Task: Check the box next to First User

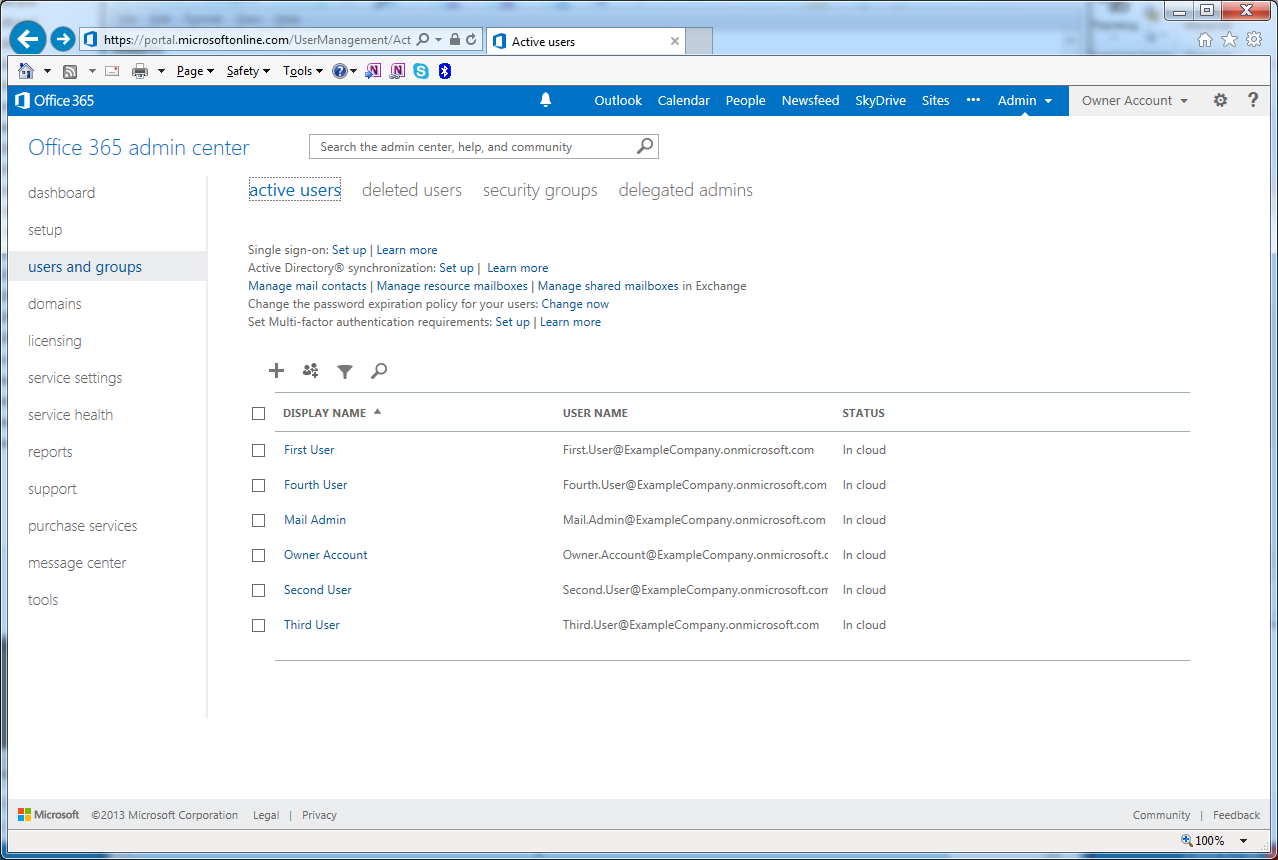Action: (x=259, y=450)
